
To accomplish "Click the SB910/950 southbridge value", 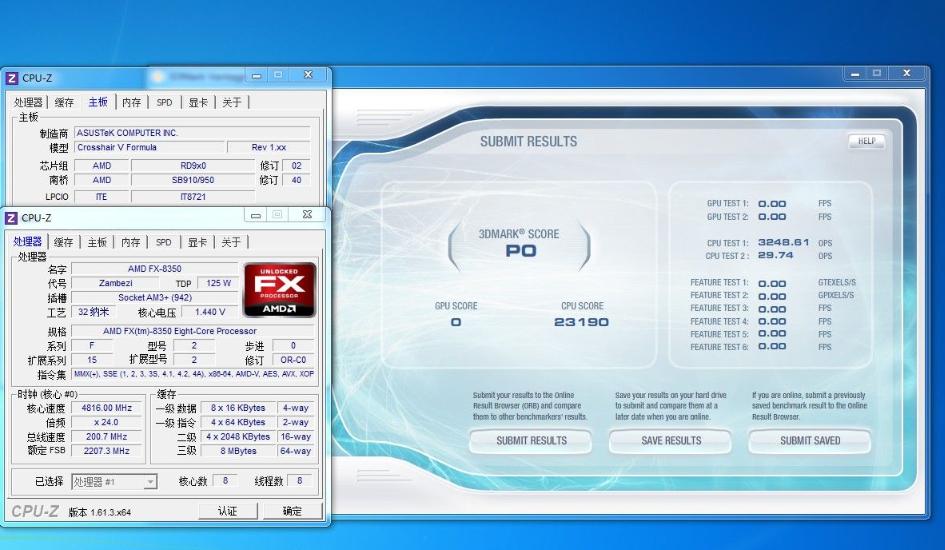I will coord(193,180).
